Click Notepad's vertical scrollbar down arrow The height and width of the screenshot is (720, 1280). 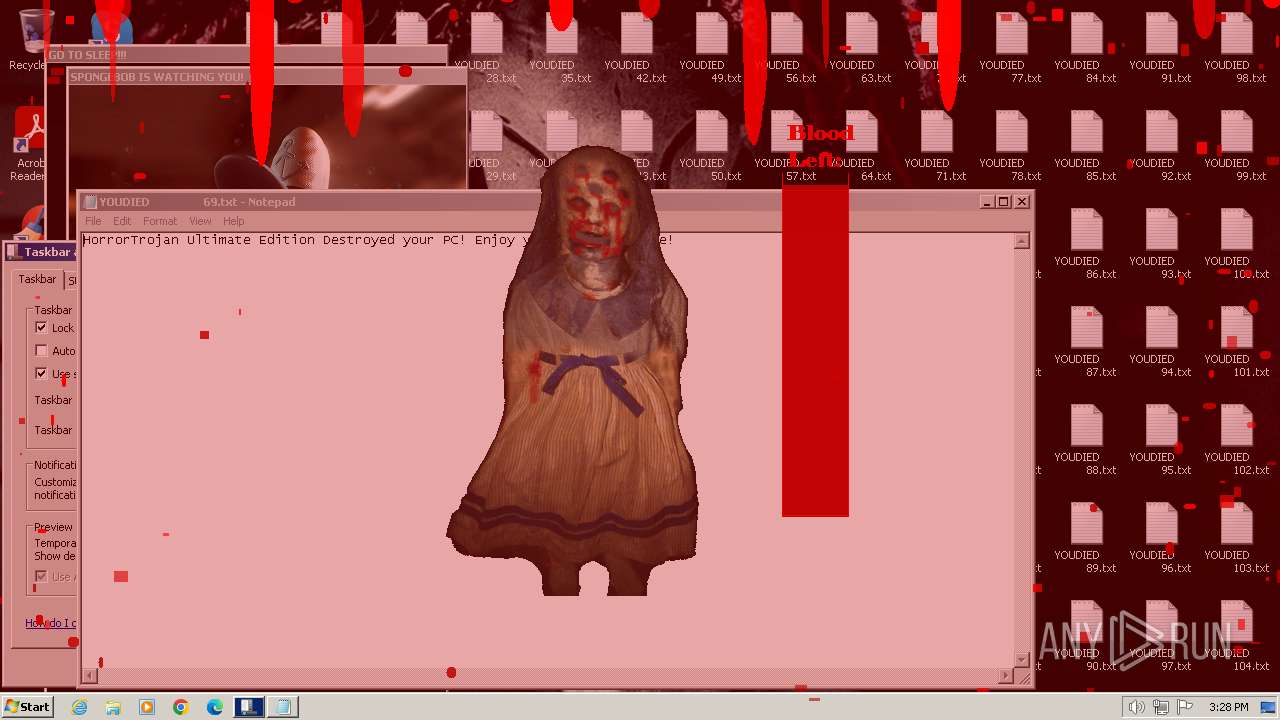point(1022,659)
